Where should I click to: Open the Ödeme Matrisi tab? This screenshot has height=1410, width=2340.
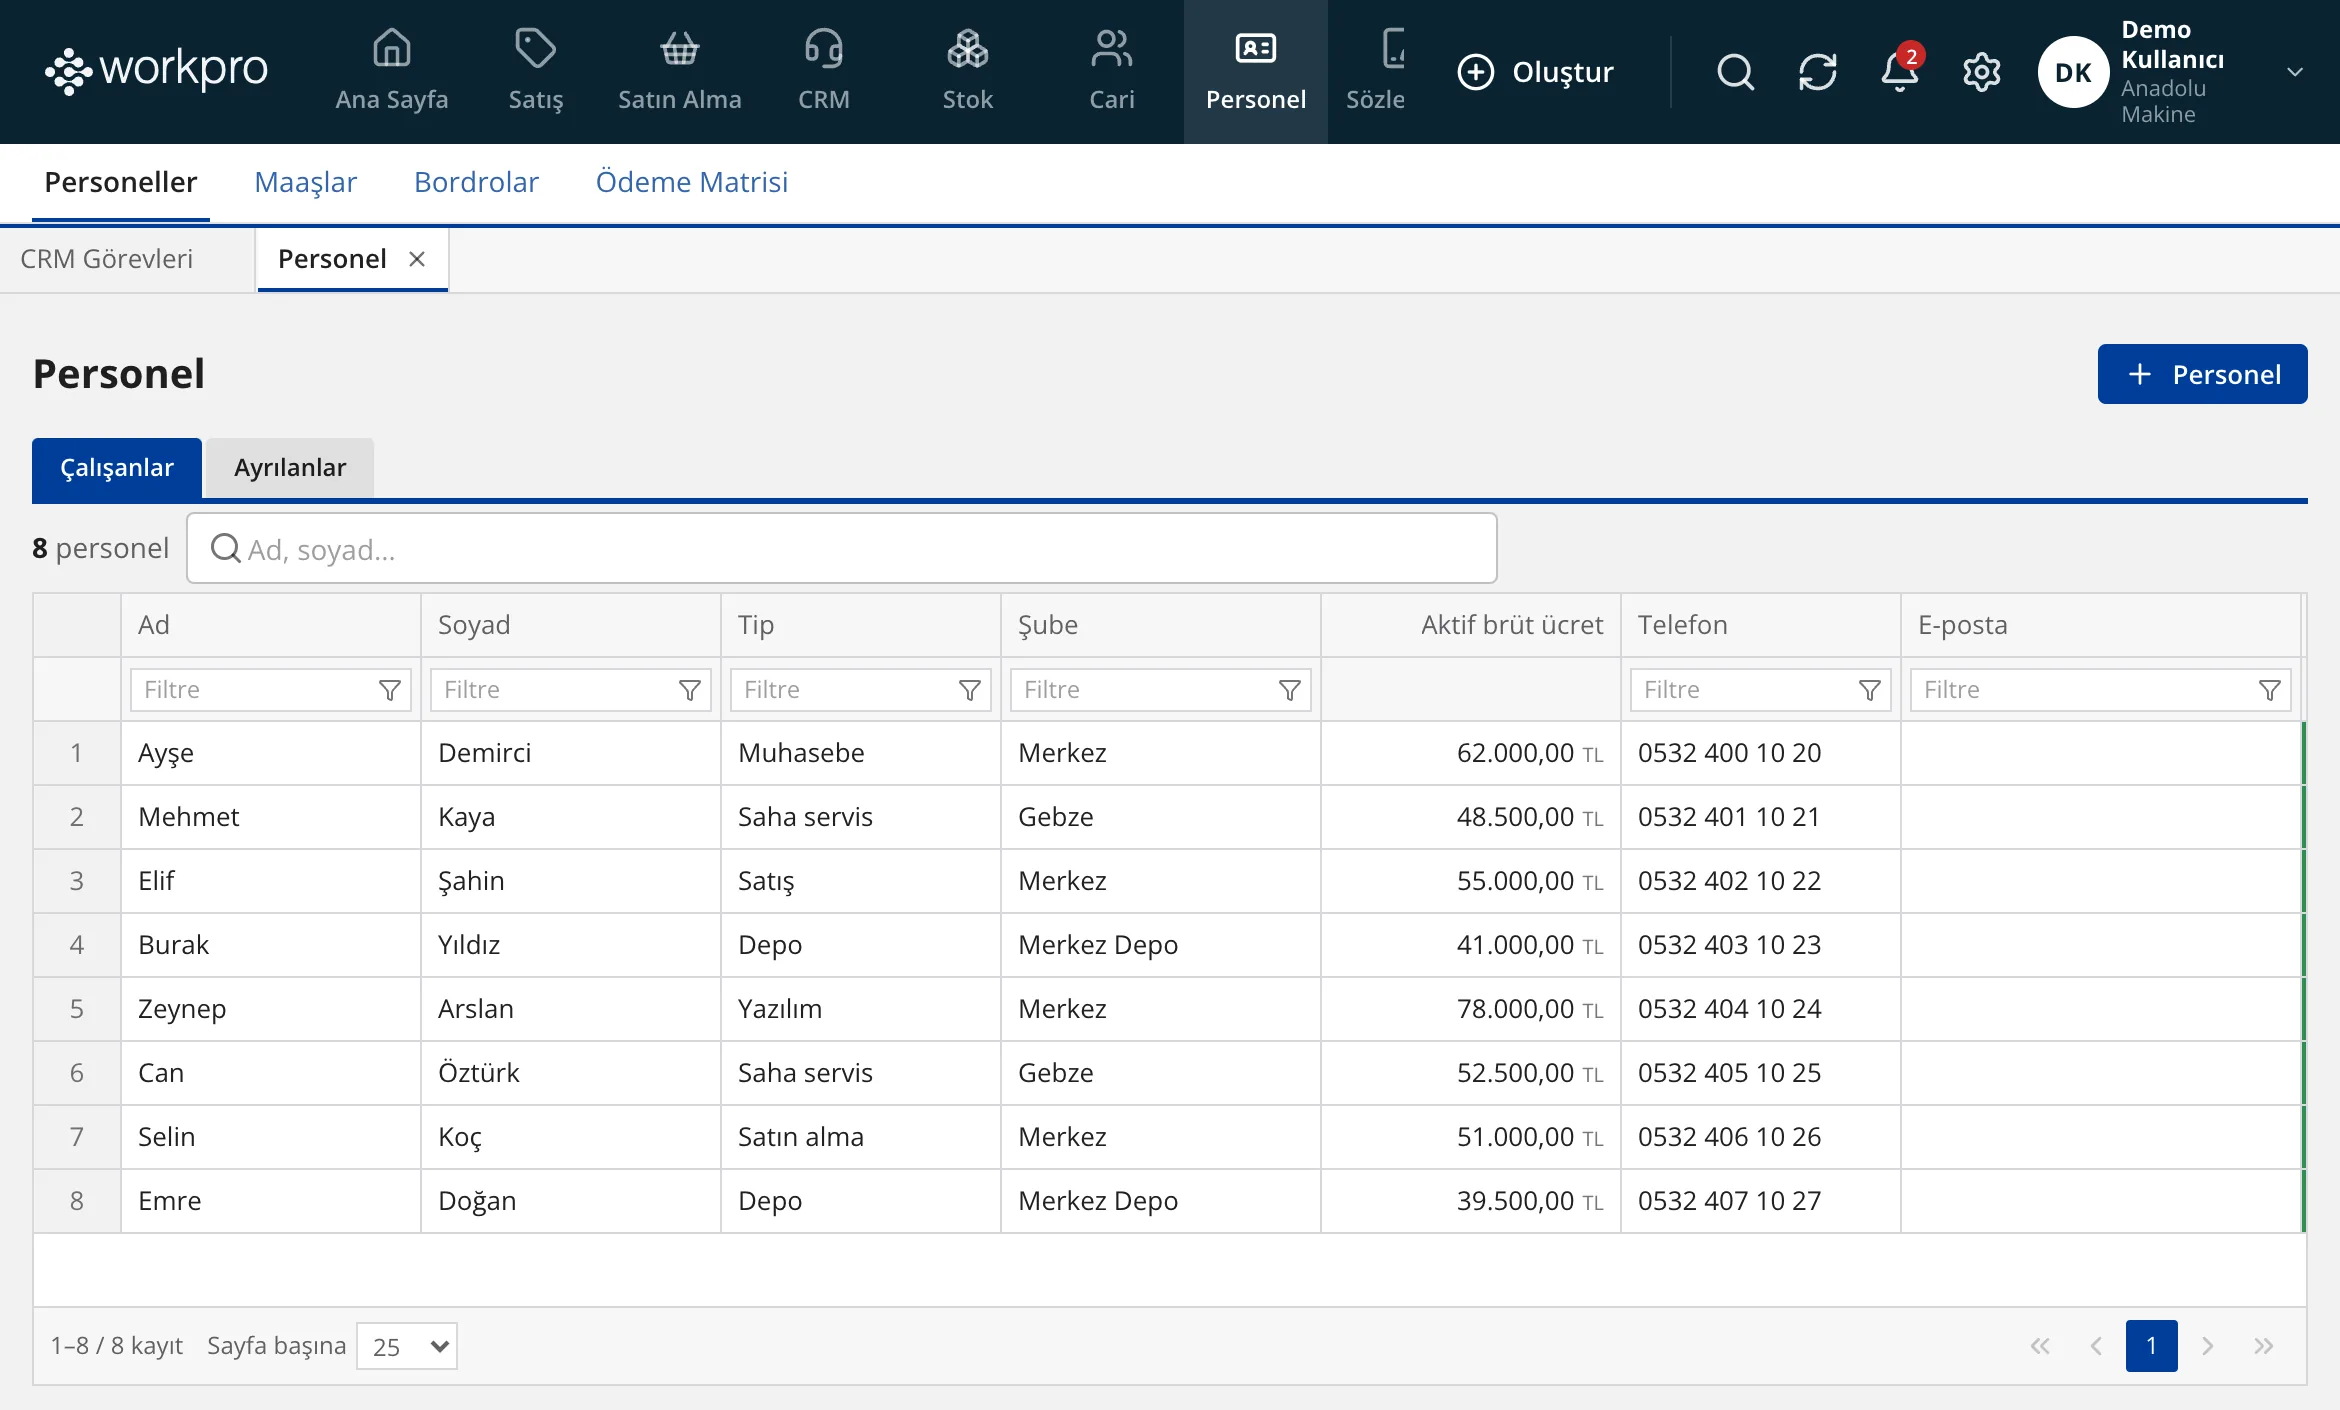[691, 182]
